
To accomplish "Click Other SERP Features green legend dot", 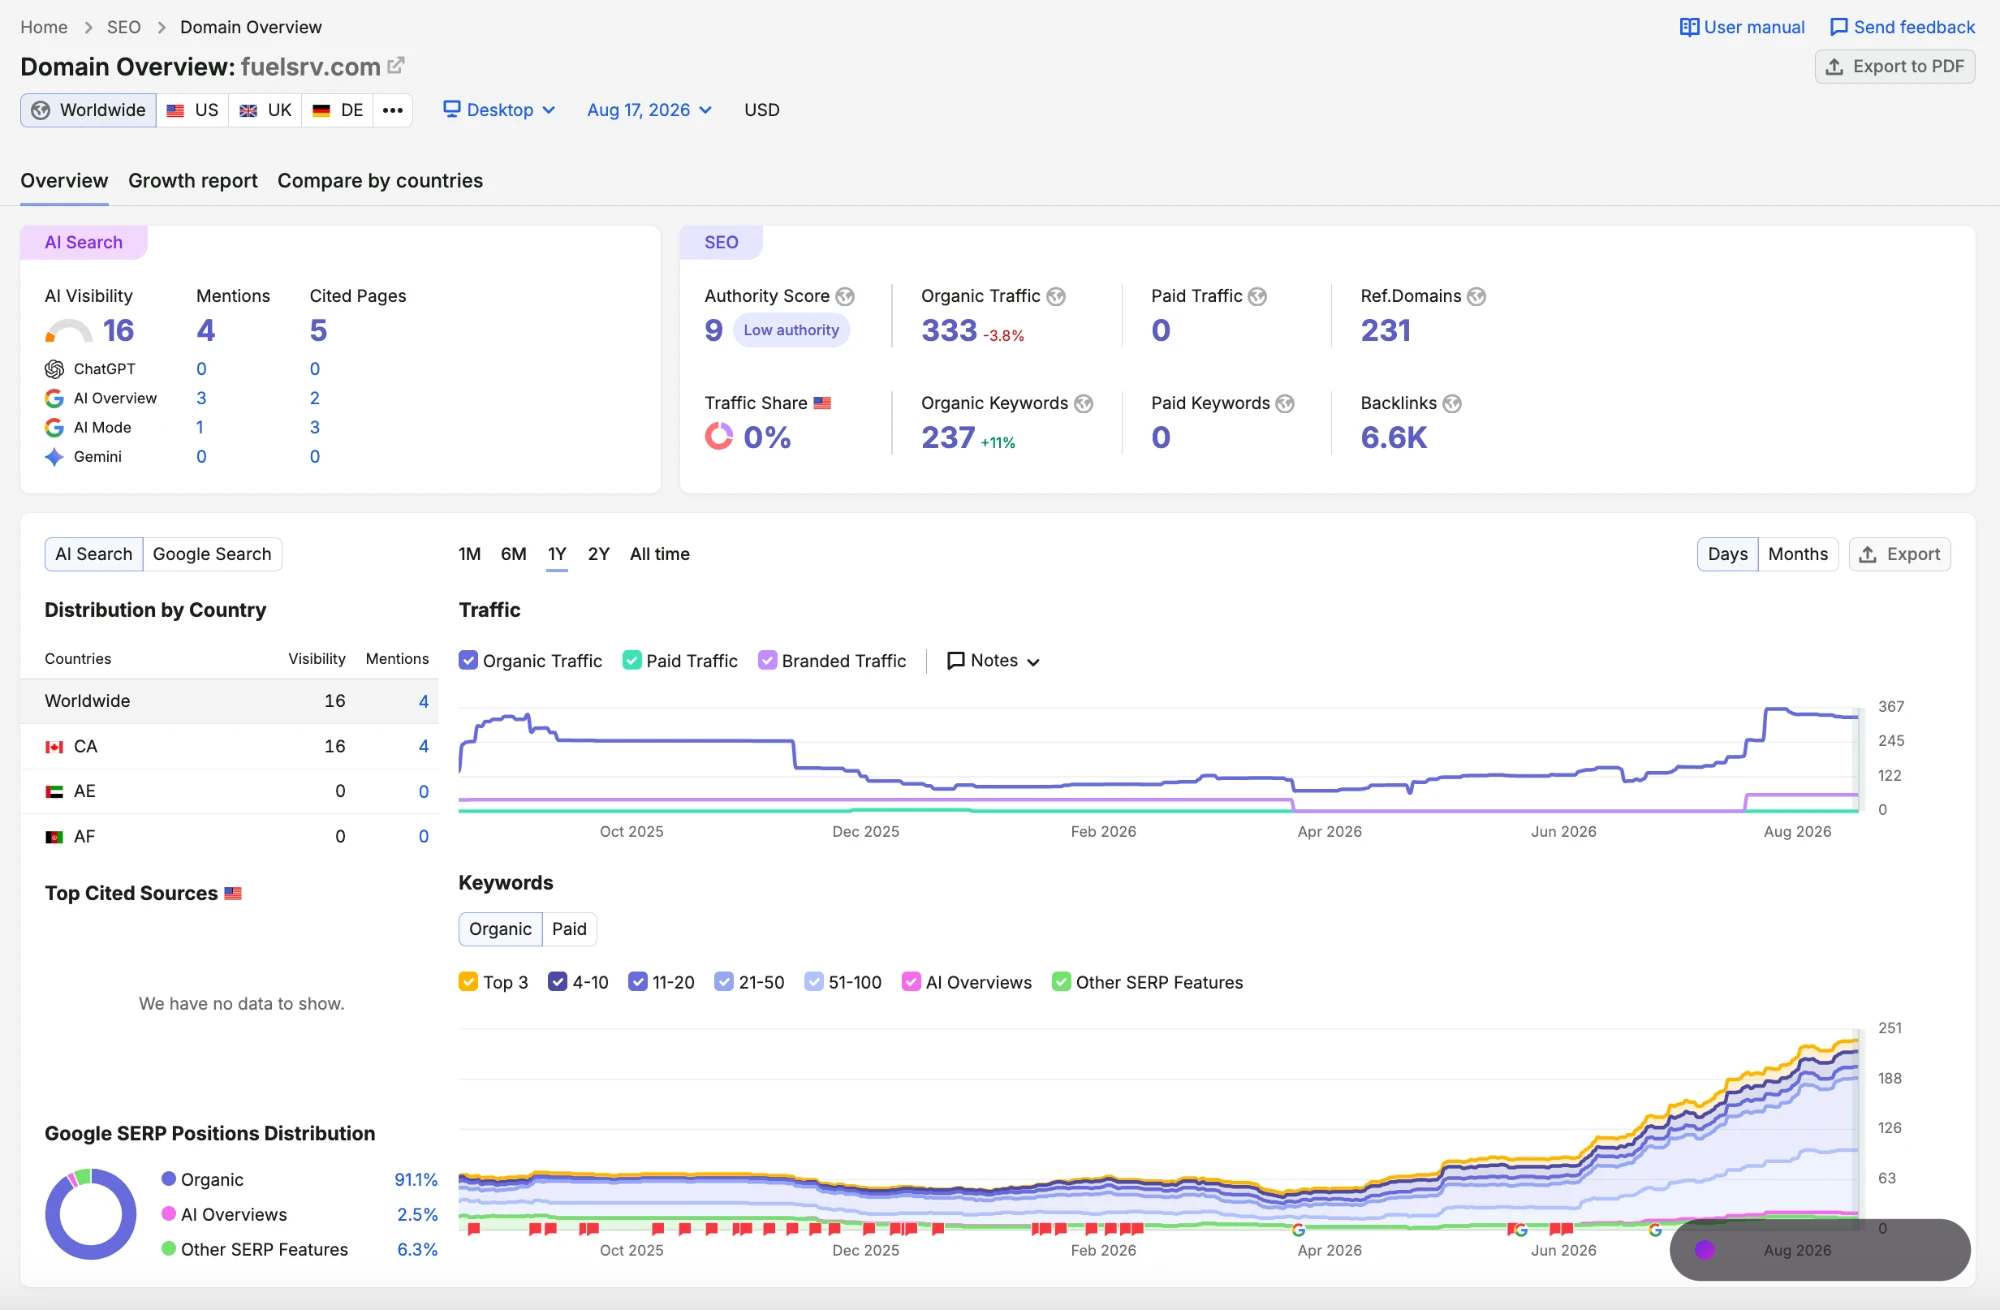I will tap(169, 1249).
